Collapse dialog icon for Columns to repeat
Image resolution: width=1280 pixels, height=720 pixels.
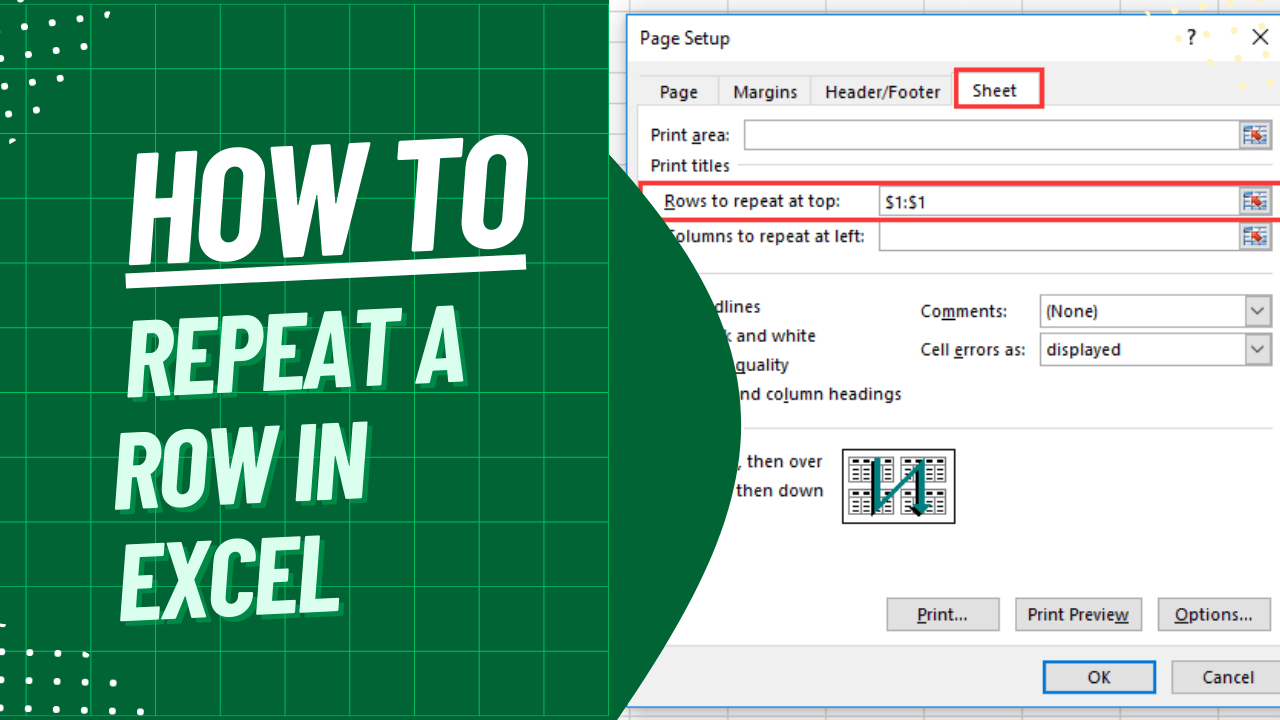point(1255,236)
